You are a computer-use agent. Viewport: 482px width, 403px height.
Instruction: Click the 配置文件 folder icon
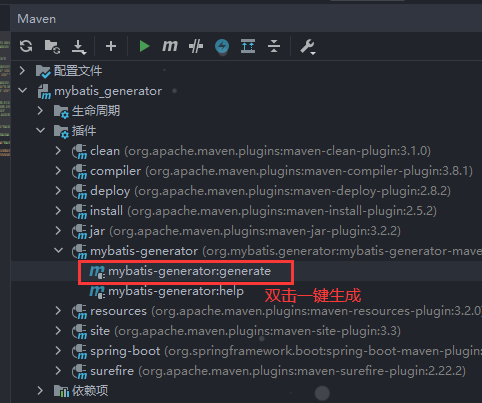pyautogui.click(x=43, y=71)
